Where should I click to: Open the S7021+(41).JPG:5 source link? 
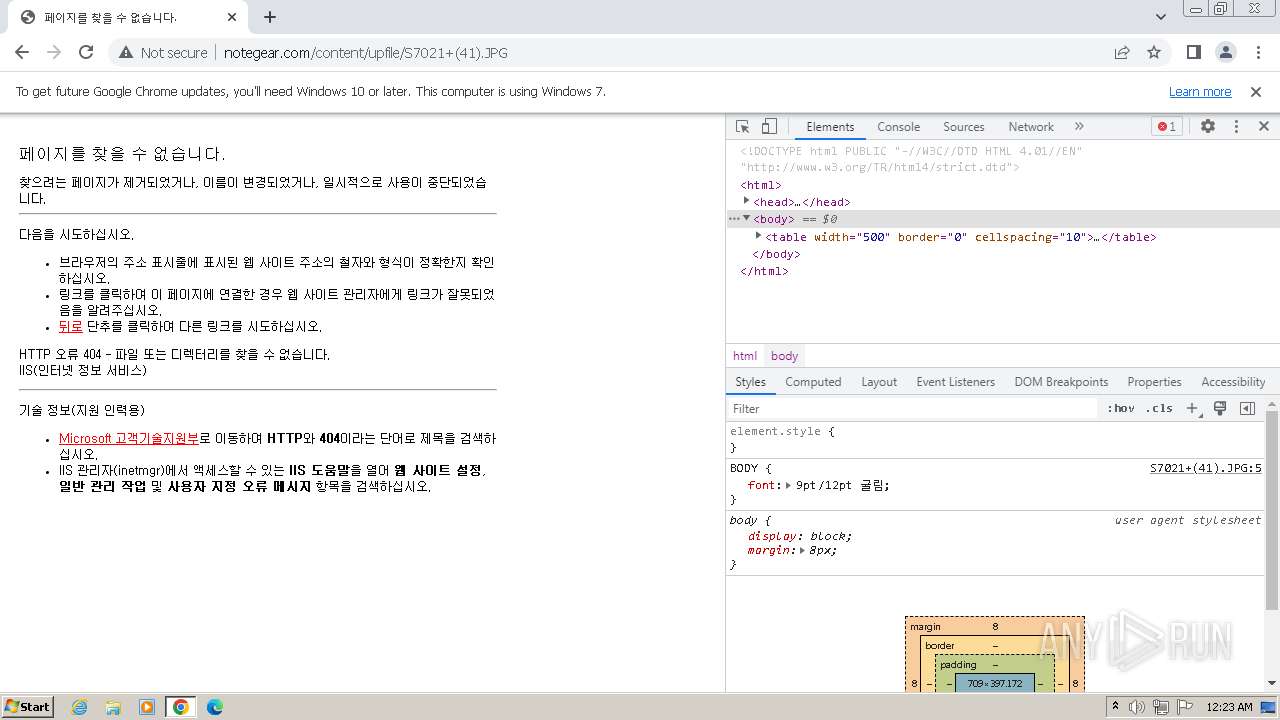point(1205,468)
